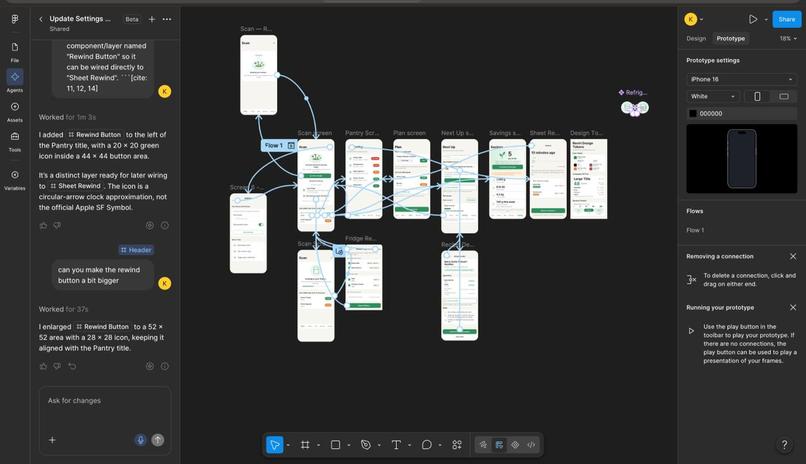This screenshot has width=806, height=464.
Task: Click Rewind Button chip in latest reply
Action: [x=102, y=327]
